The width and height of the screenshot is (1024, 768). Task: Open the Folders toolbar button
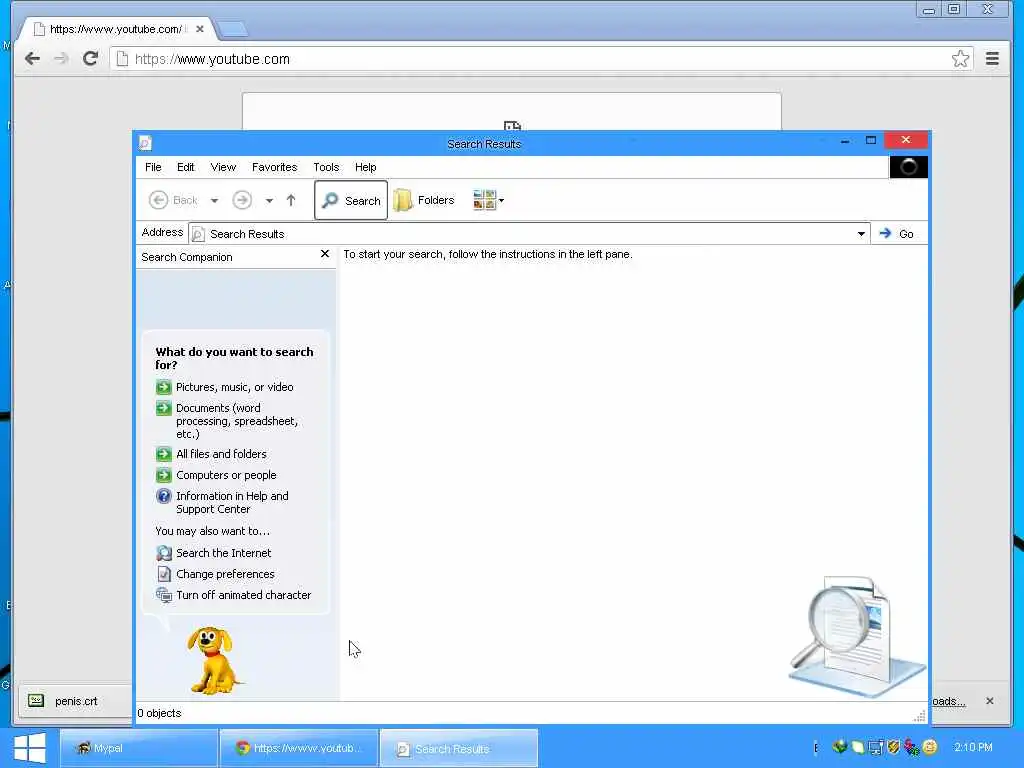tap(424, 200)
